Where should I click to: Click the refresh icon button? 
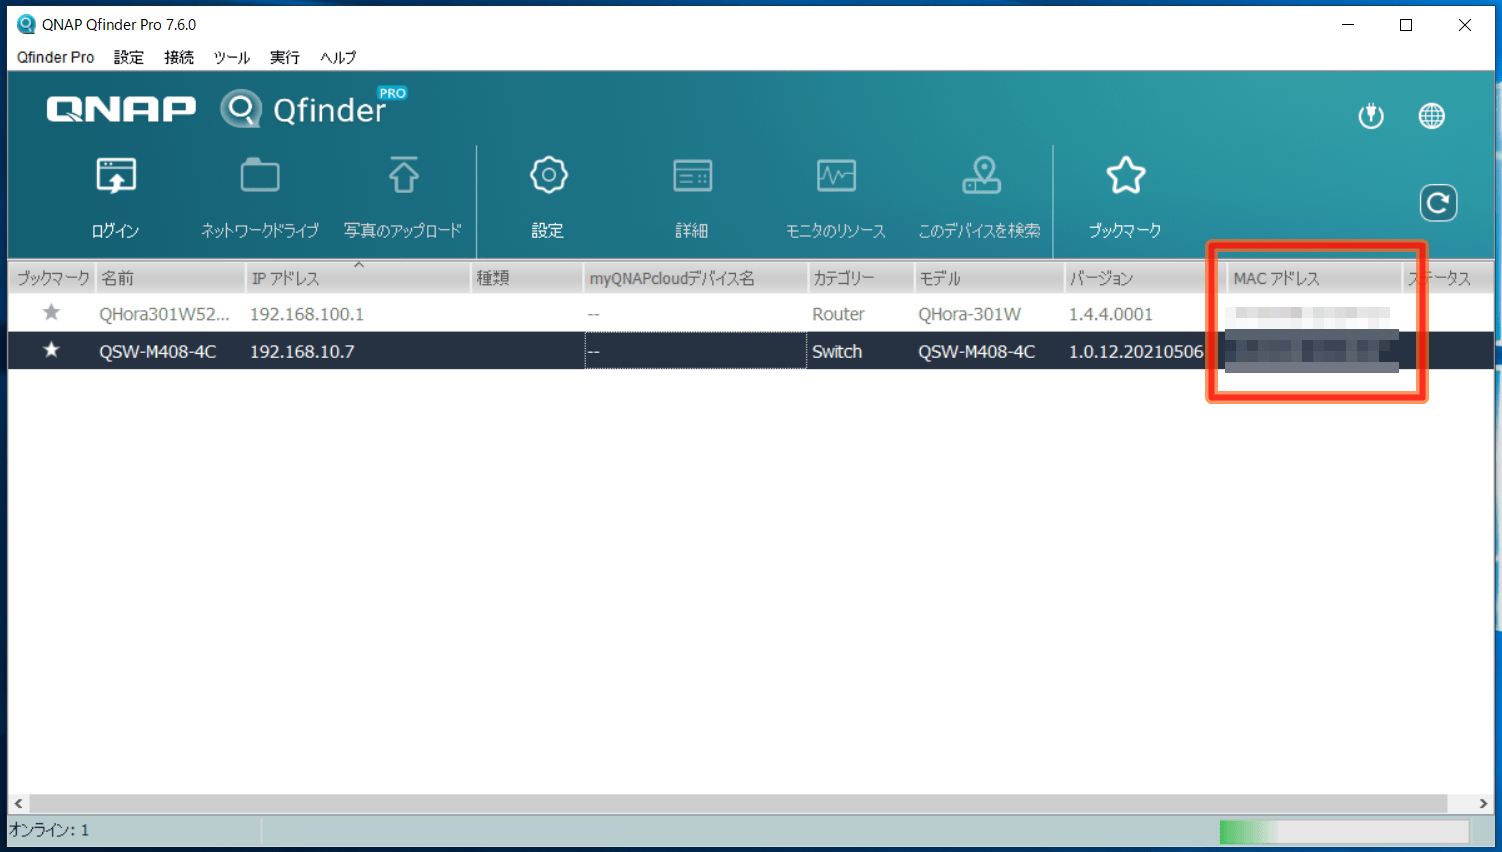point(1438,203)
